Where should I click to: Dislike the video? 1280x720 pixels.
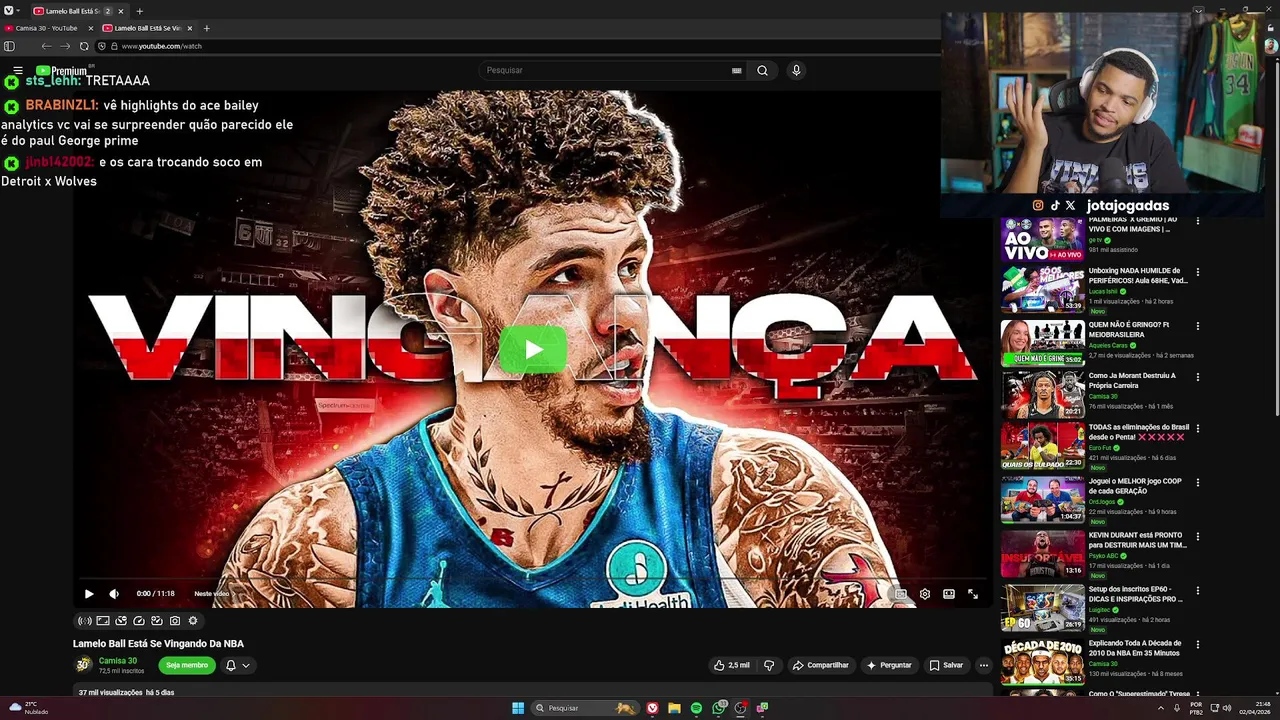[769, 665]
